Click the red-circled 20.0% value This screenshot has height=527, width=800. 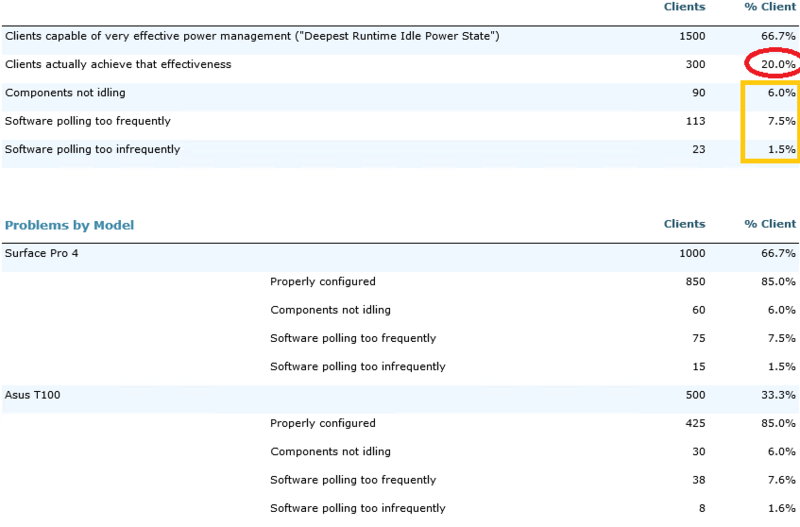point(777,65)
